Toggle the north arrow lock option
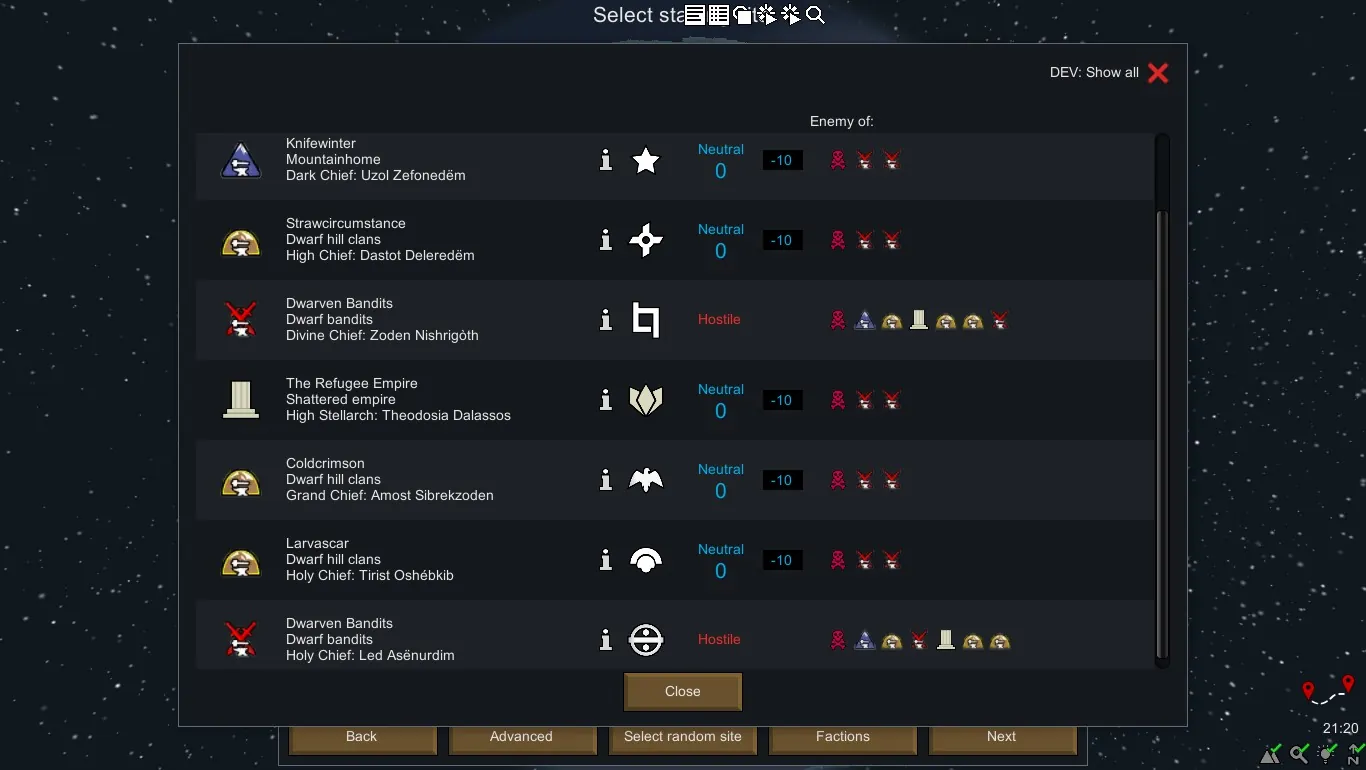This screenshot has height=770, width=1366. (x=1355, y=753)
